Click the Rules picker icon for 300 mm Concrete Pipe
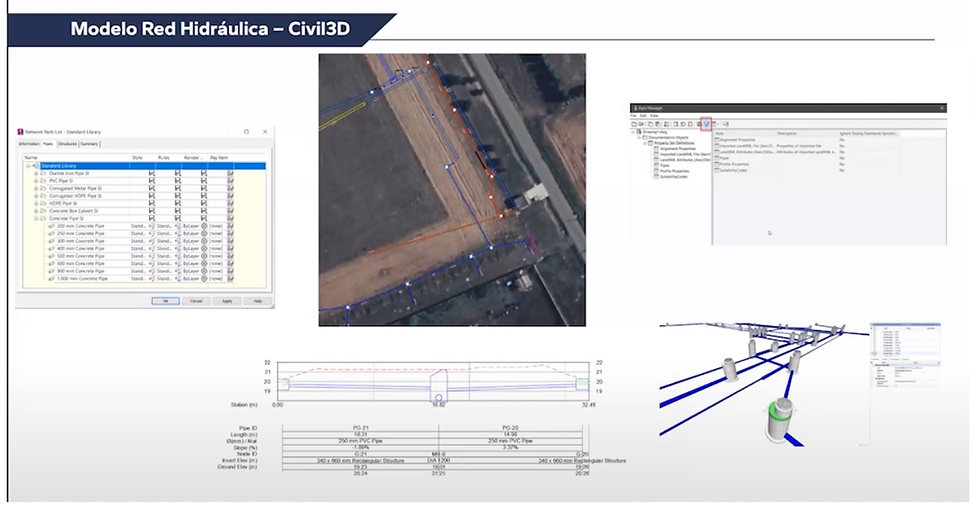Image resolution: width=980 pixels, height=506 pixels. point(178,241)
